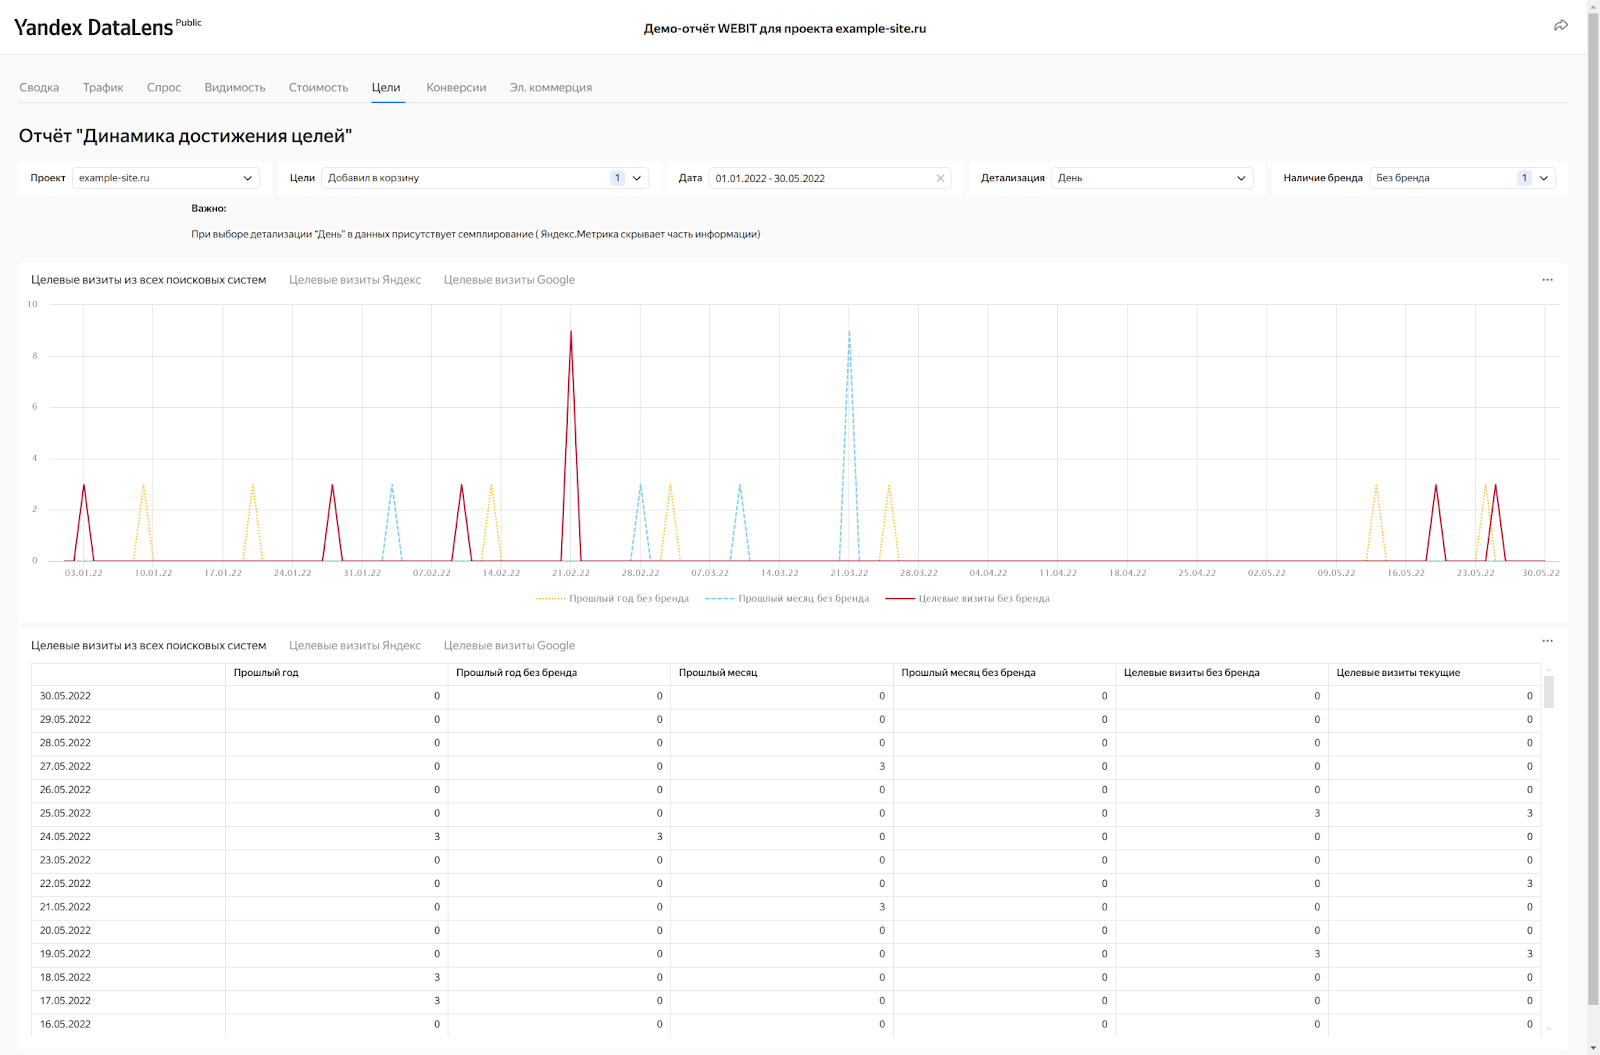Open table widget three-dots menu
This screenshot has height=1055, width=1600.
point(1547,641)
